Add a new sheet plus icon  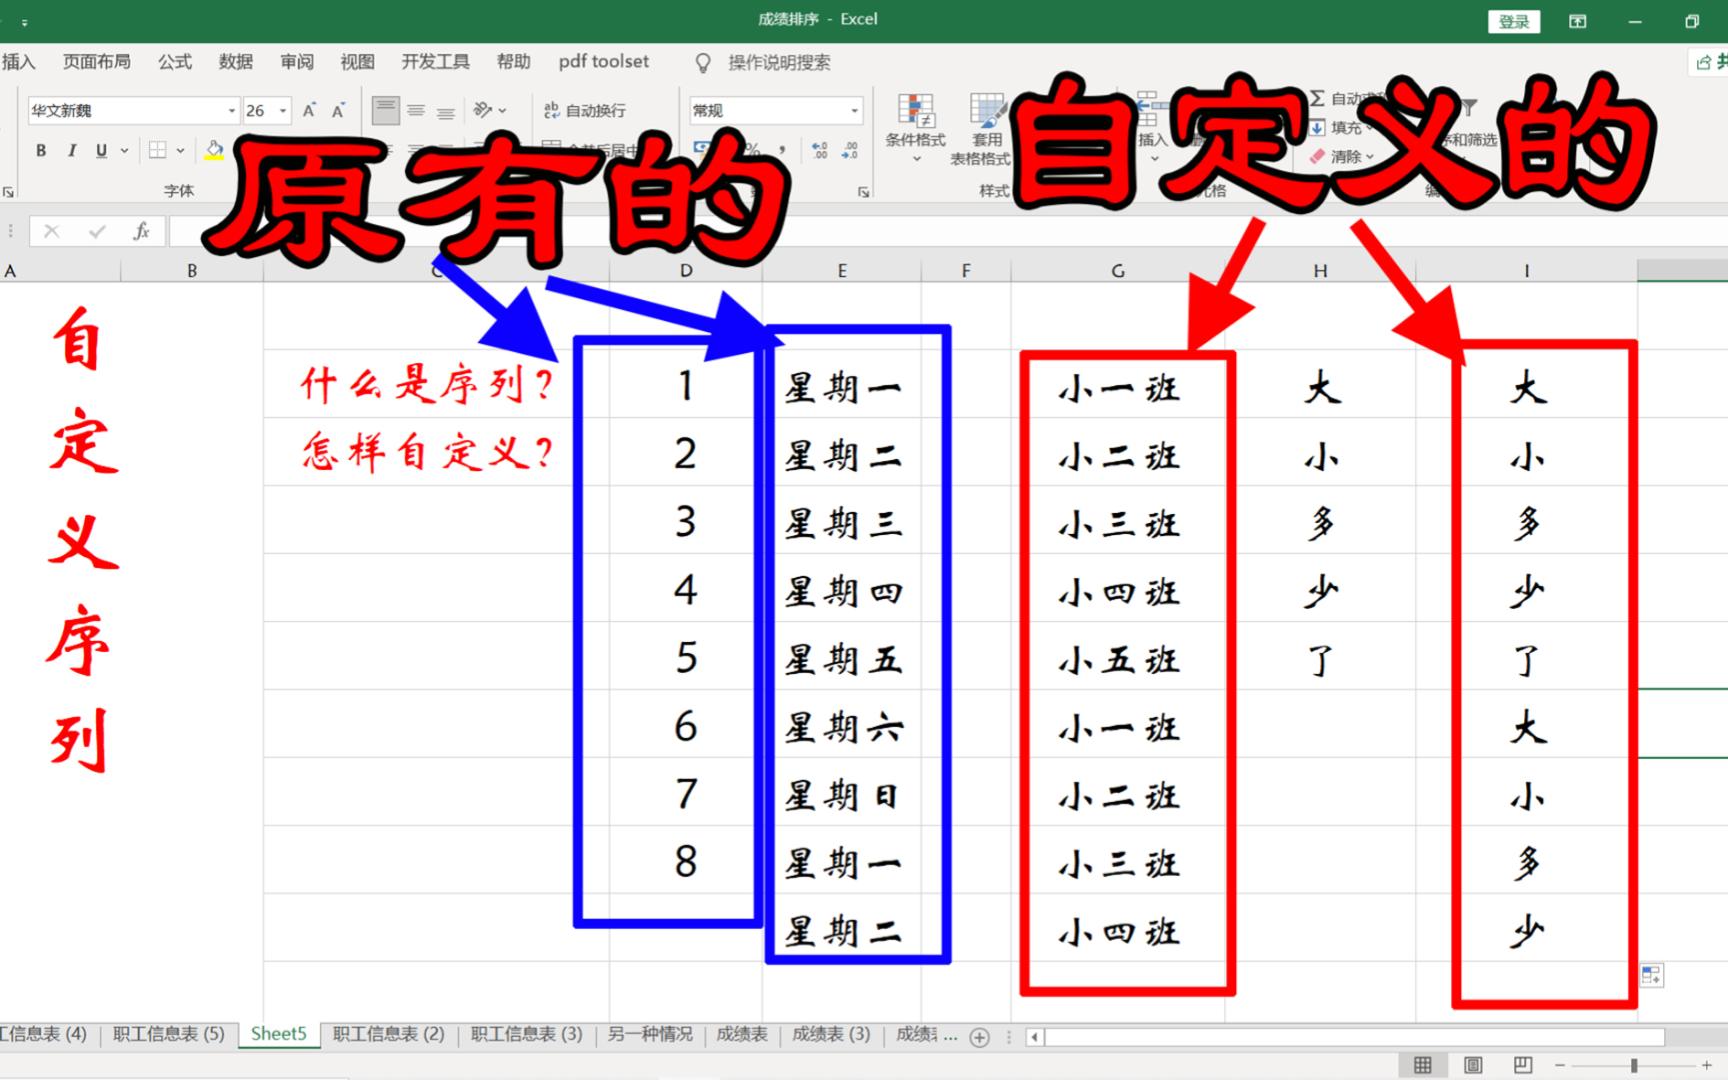click(x=980, y=1038)
